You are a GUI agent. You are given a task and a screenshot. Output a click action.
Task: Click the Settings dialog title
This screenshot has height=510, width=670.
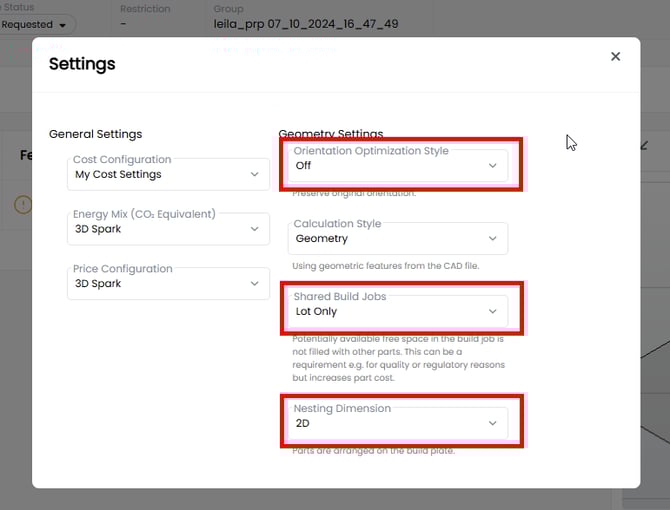click(x=82, y=64)
